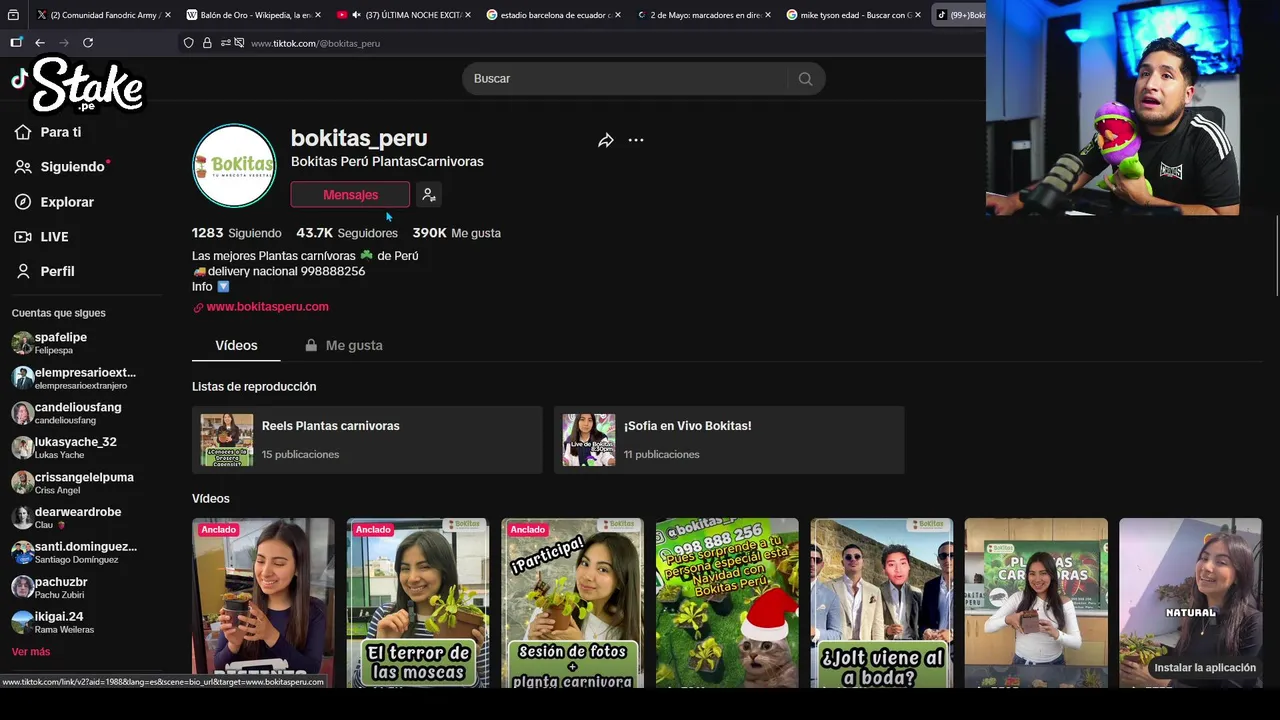This screenshot has height=720, width=1280.
Task: Click the page vertical scrollbar
Action: point(1276,255)
